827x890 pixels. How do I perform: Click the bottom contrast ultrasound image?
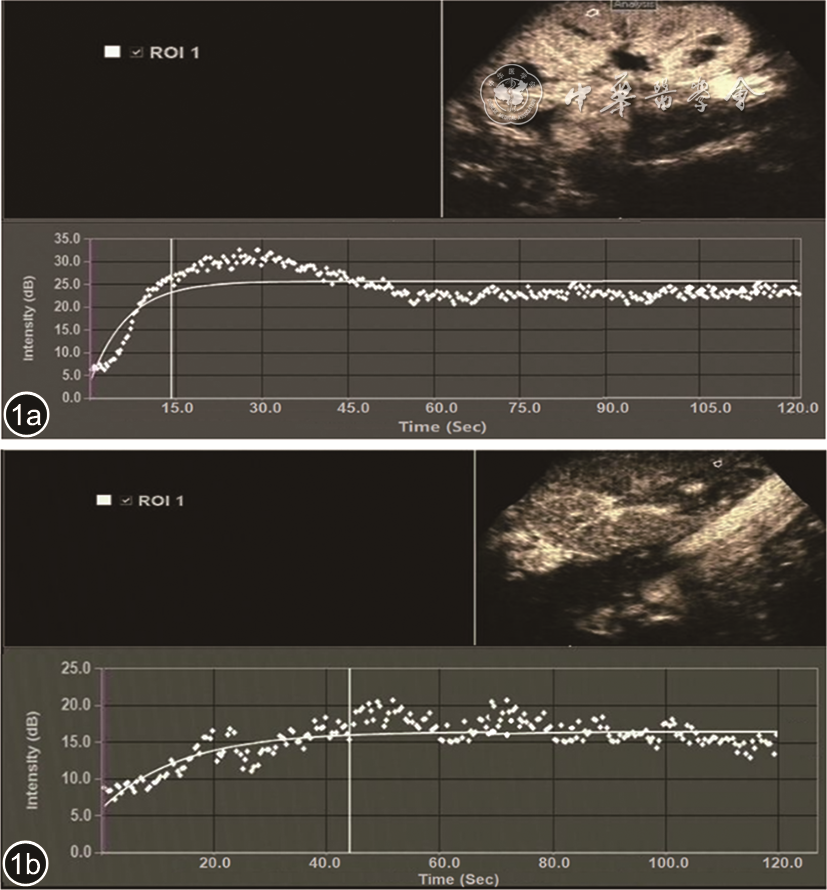point(648,548)
